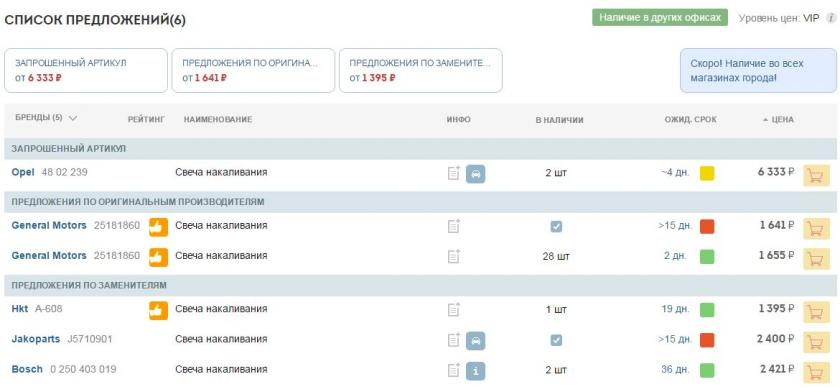
Task: Click ~4 дн. delivery term for Opel
Action: [x=674, y=173]
